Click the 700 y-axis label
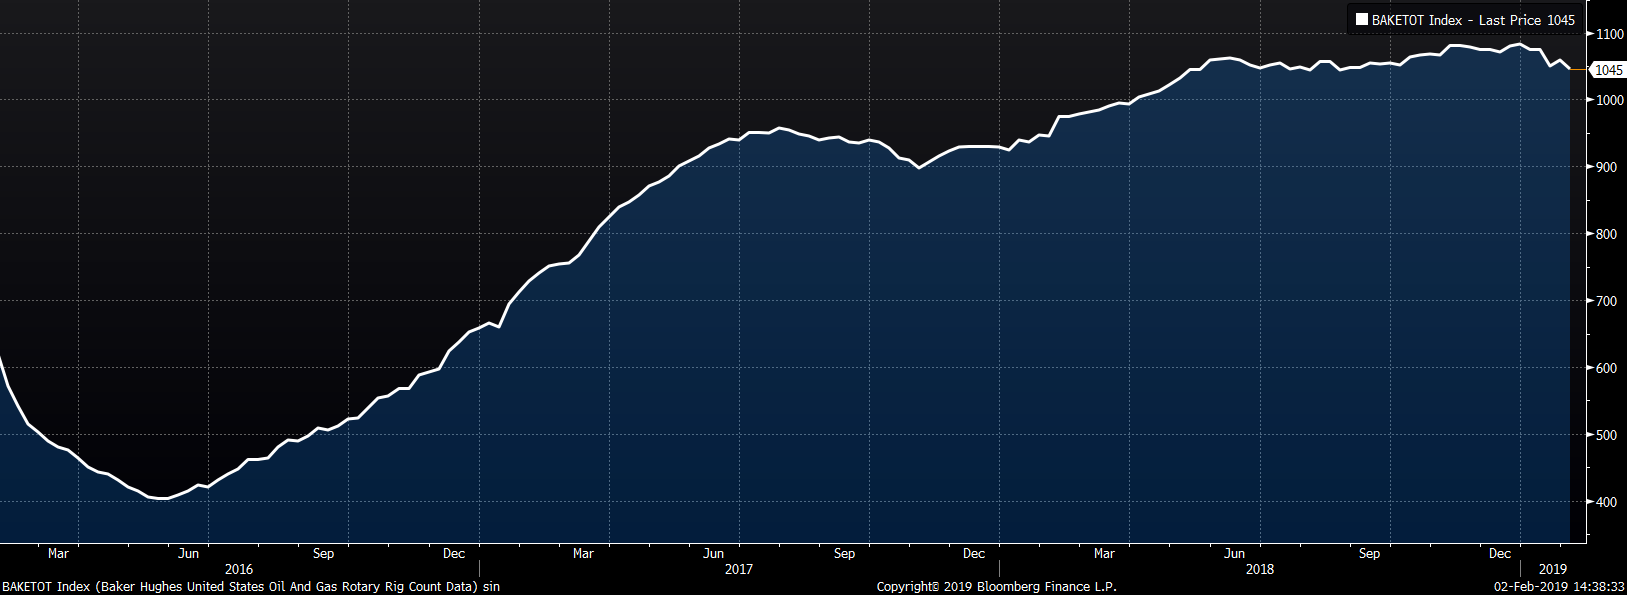Viewport: 1627px width, 595px height. pyautogui.click(x=1606, y=301)
